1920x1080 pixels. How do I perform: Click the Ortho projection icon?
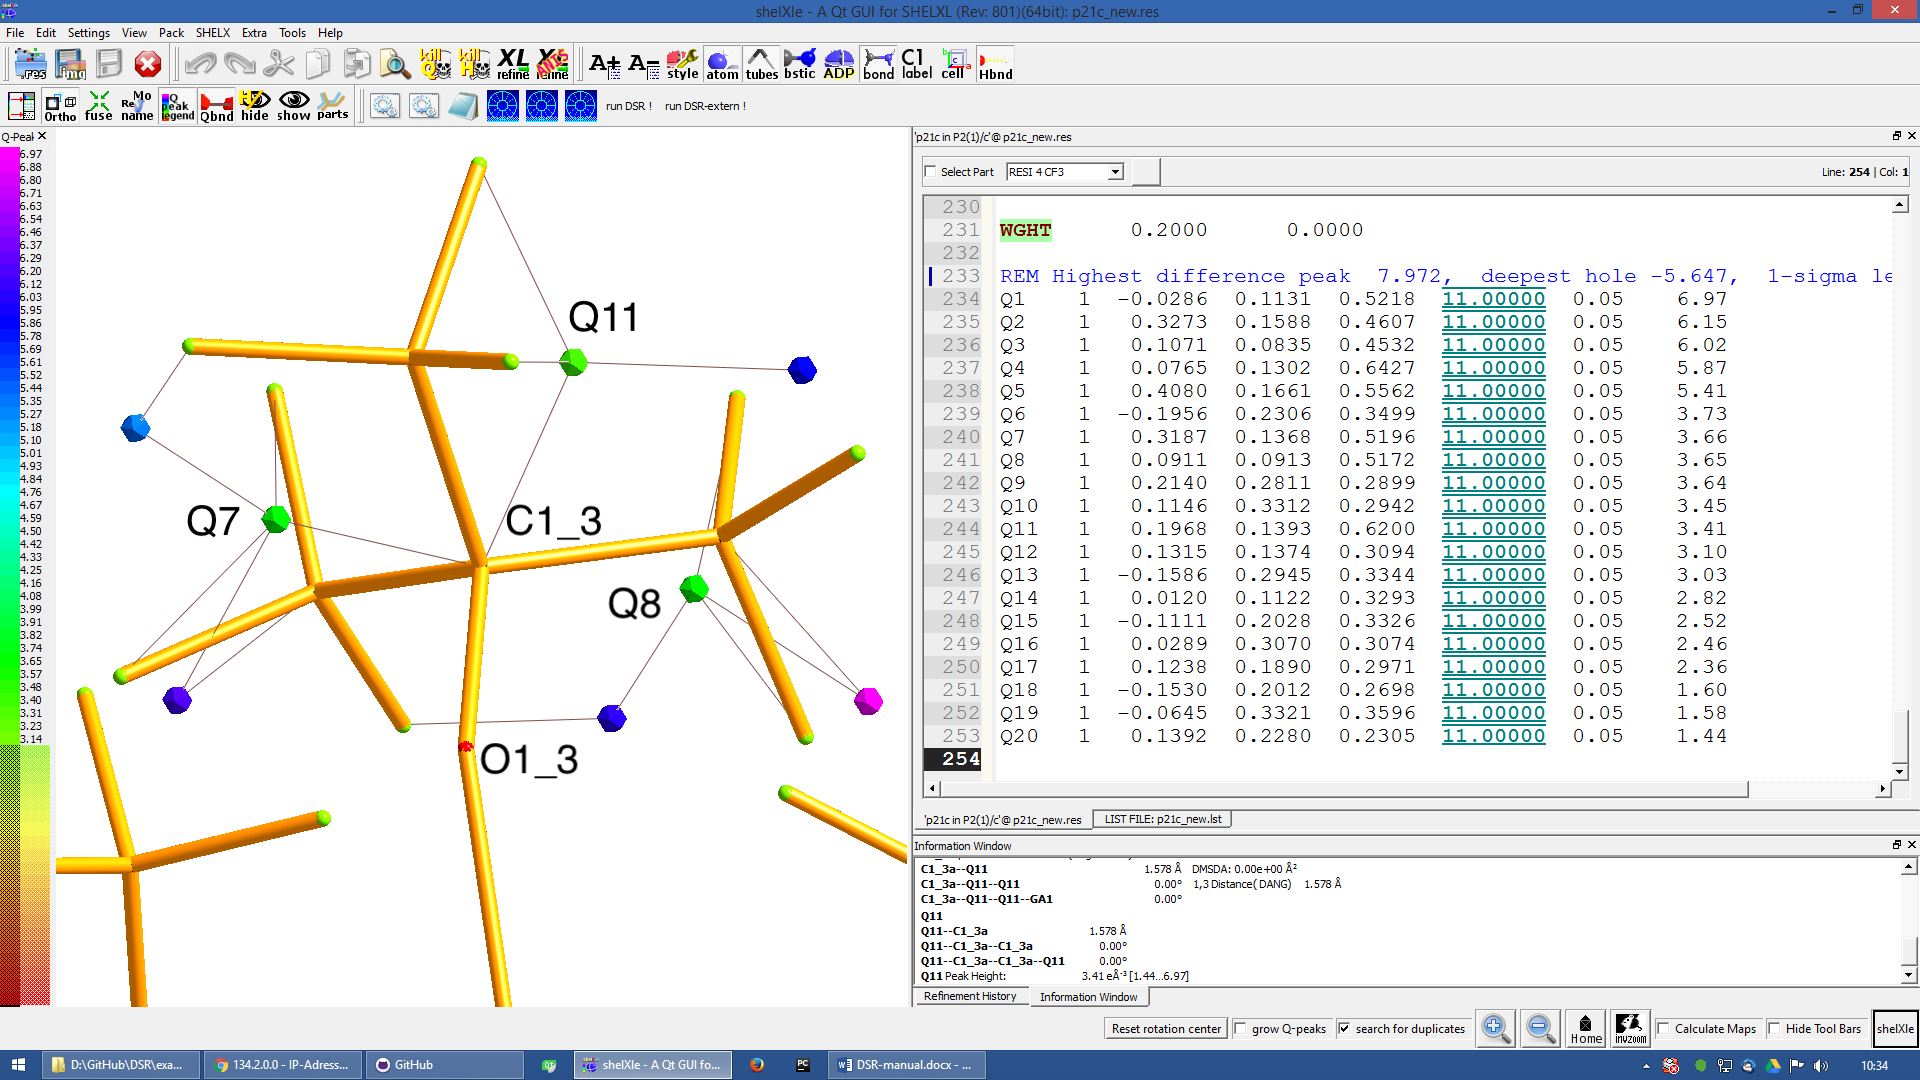(60, 106)
